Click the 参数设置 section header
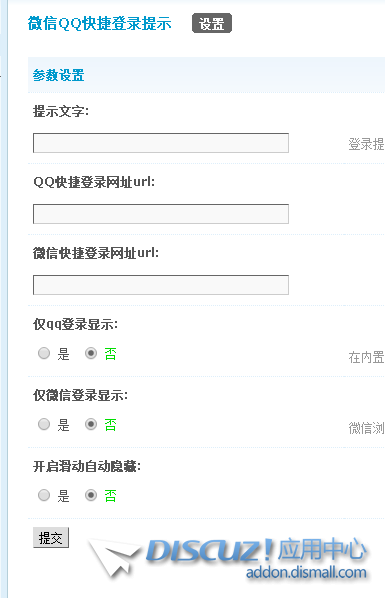Viewport: 385px width, 598px height. [58, 75]
